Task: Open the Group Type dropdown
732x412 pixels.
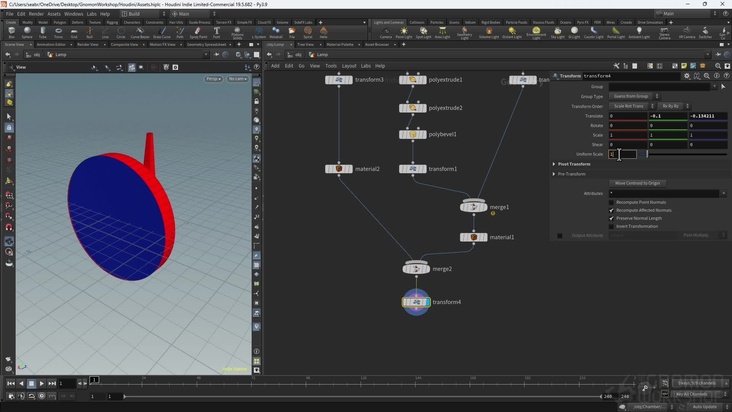Action: 633,96
